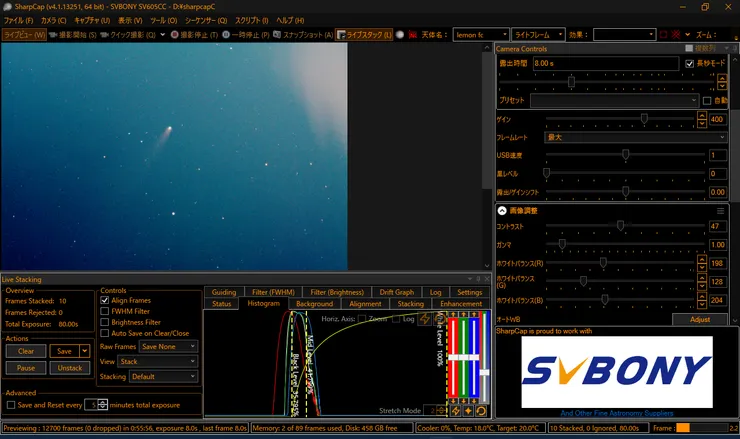Open the 画像調整 panel hamburger menu
This screenshot has width=740, height=439.
[x=720, y=211]
